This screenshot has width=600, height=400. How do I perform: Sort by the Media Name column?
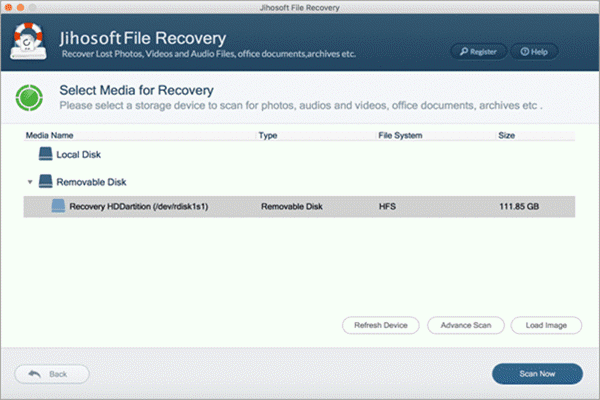tap(140, 136)
